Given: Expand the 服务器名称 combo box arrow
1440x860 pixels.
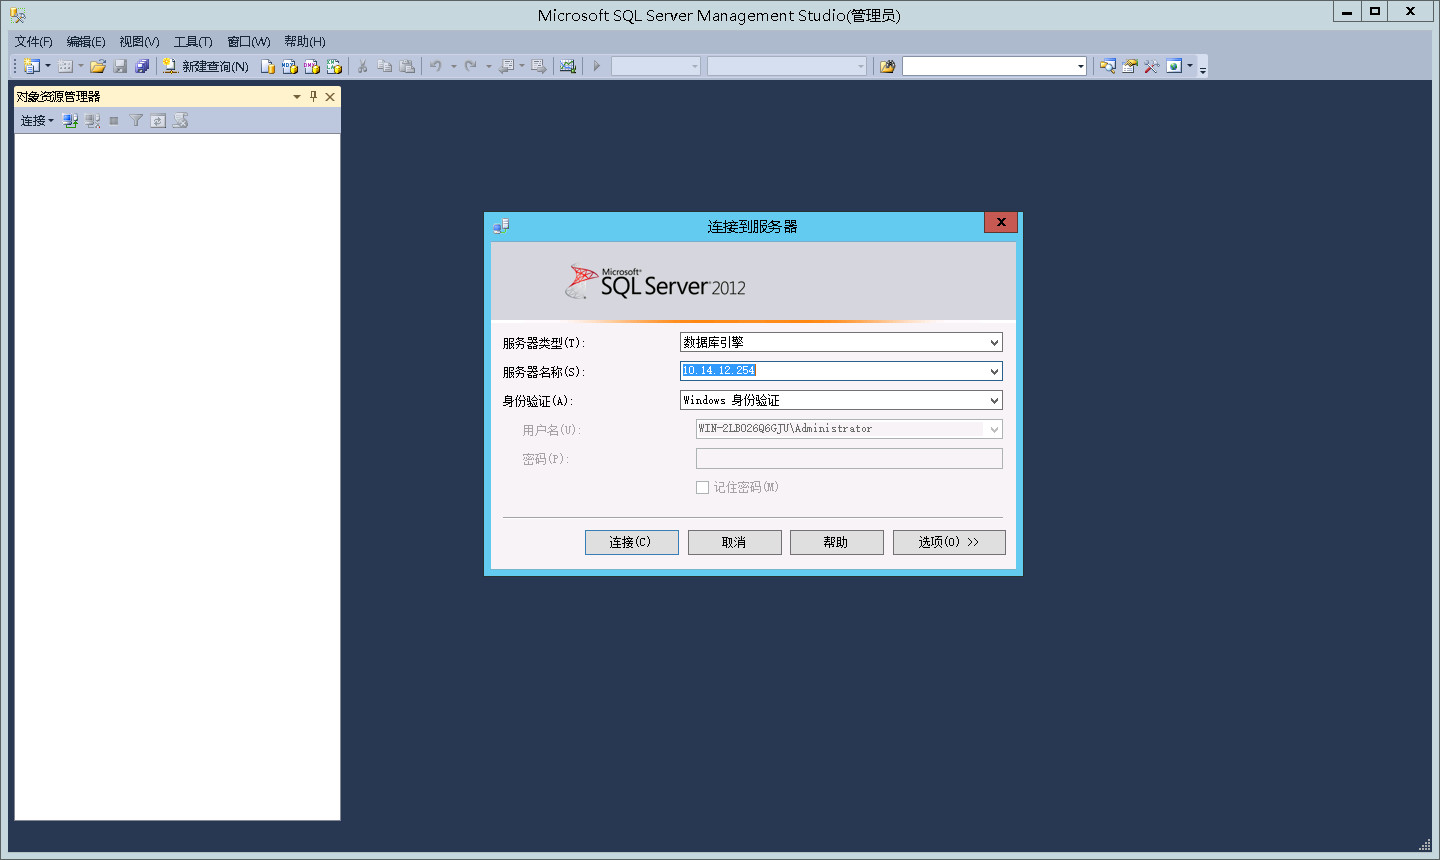Looking at the screenshot, I should (x=994, y=371).
